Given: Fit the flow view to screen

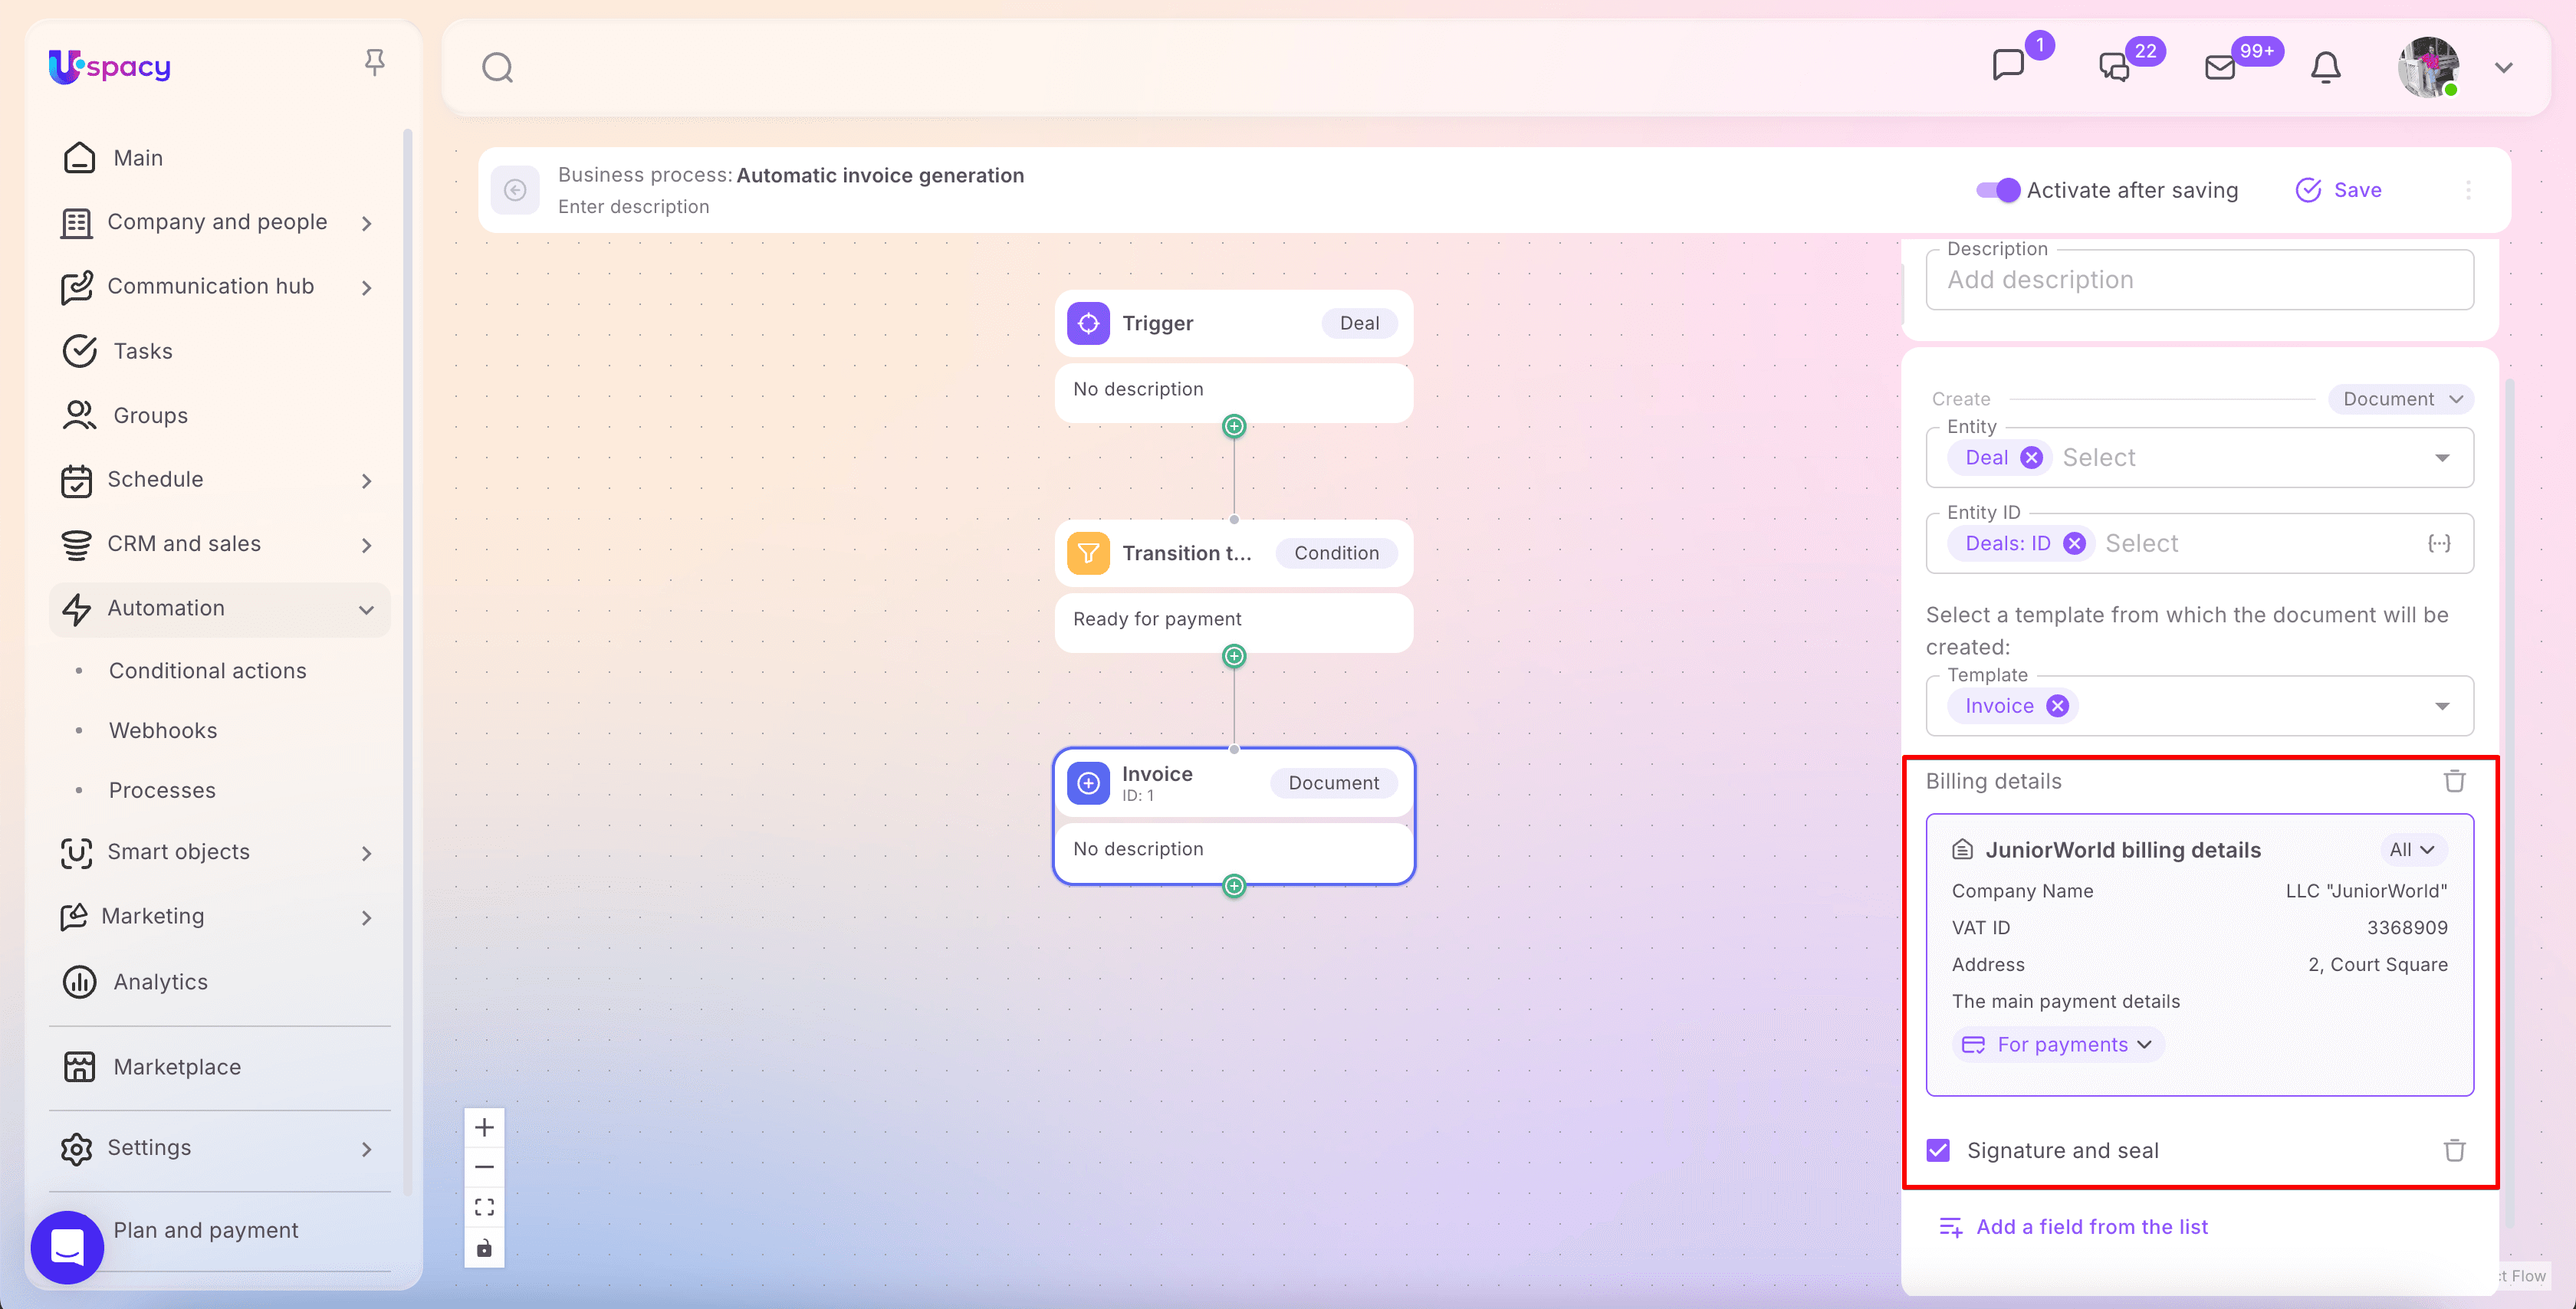Looking at the screenshot, I should (x=484, y=1208).
